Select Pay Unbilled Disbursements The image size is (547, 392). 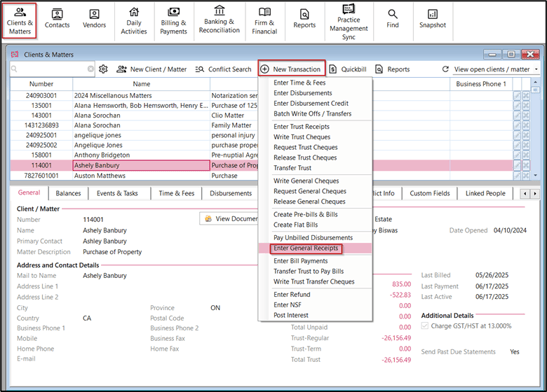313,238
